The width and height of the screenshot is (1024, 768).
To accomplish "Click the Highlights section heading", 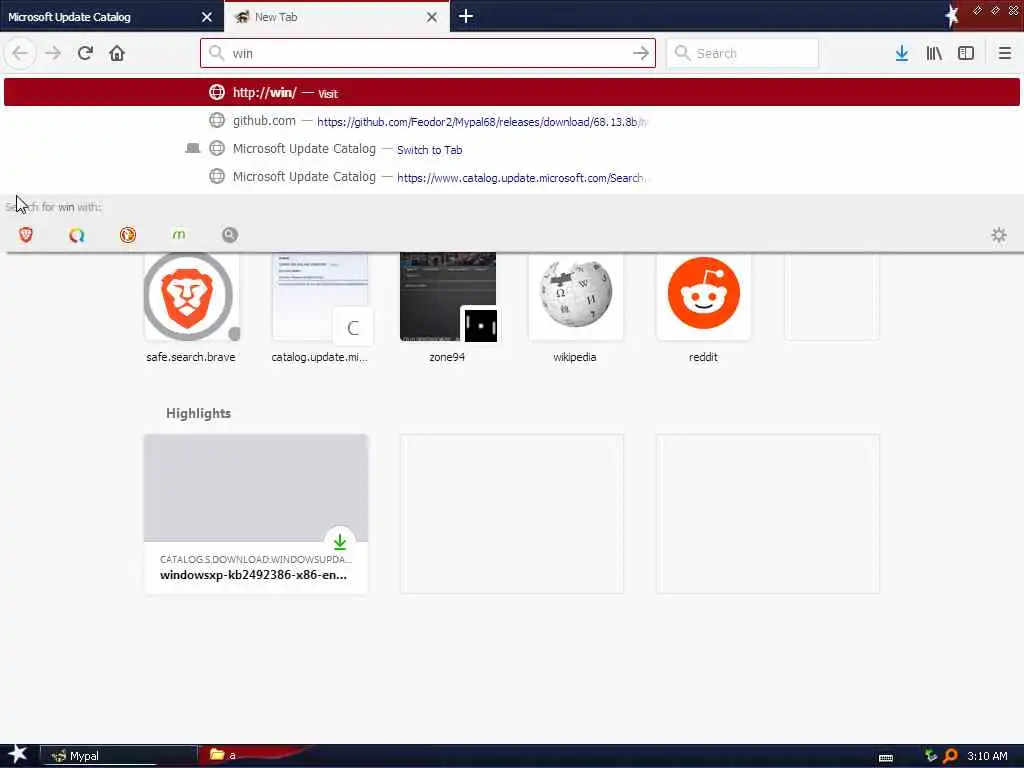I will [x=199, y=413].
